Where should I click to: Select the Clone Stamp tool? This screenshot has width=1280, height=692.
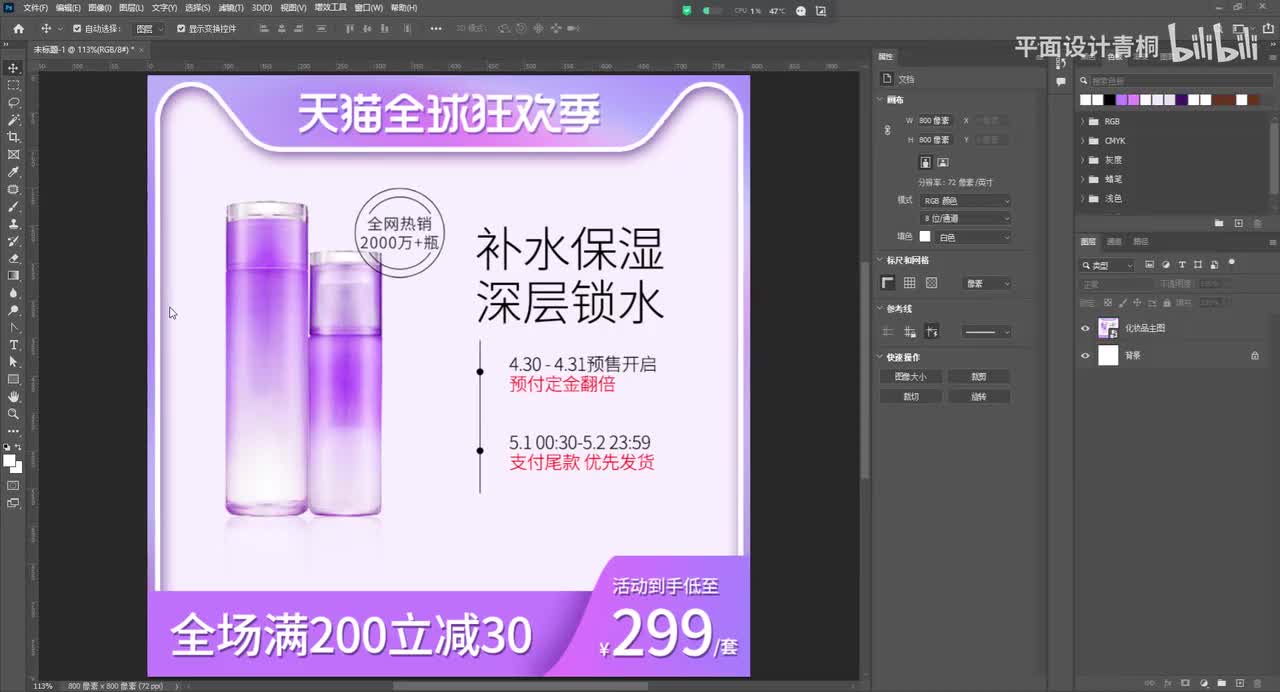(13, 224)
